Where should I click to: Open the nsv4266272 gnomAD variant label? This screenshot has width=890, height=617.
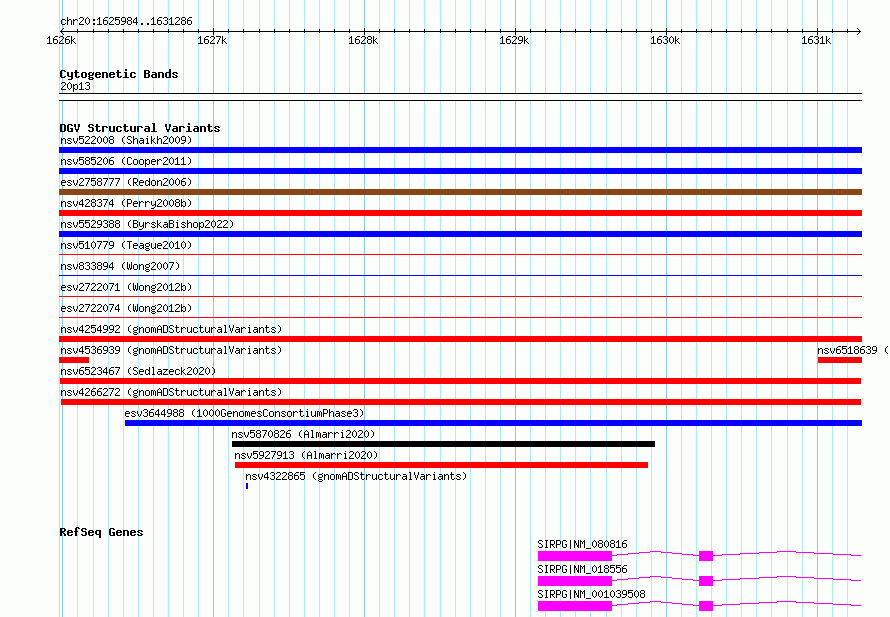(x=171, y=392)
